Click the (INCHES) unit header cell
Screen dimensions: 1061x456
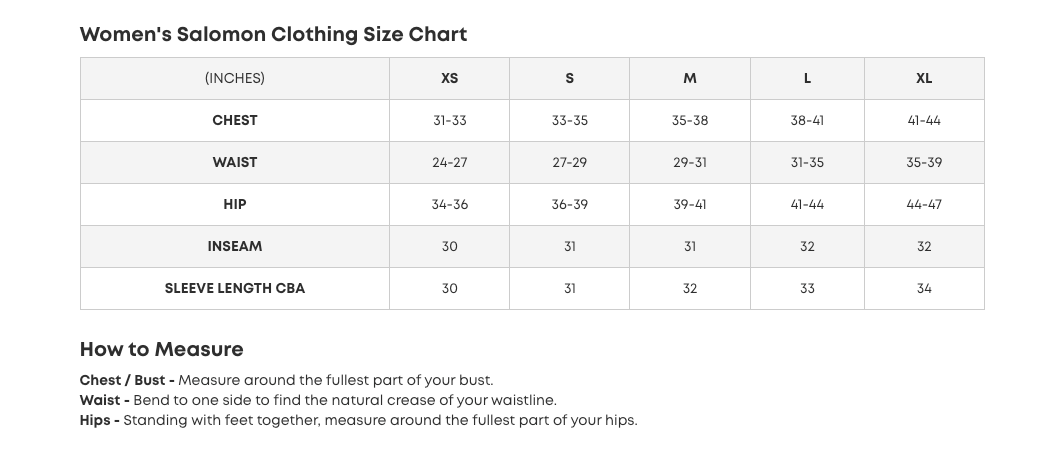235,78
